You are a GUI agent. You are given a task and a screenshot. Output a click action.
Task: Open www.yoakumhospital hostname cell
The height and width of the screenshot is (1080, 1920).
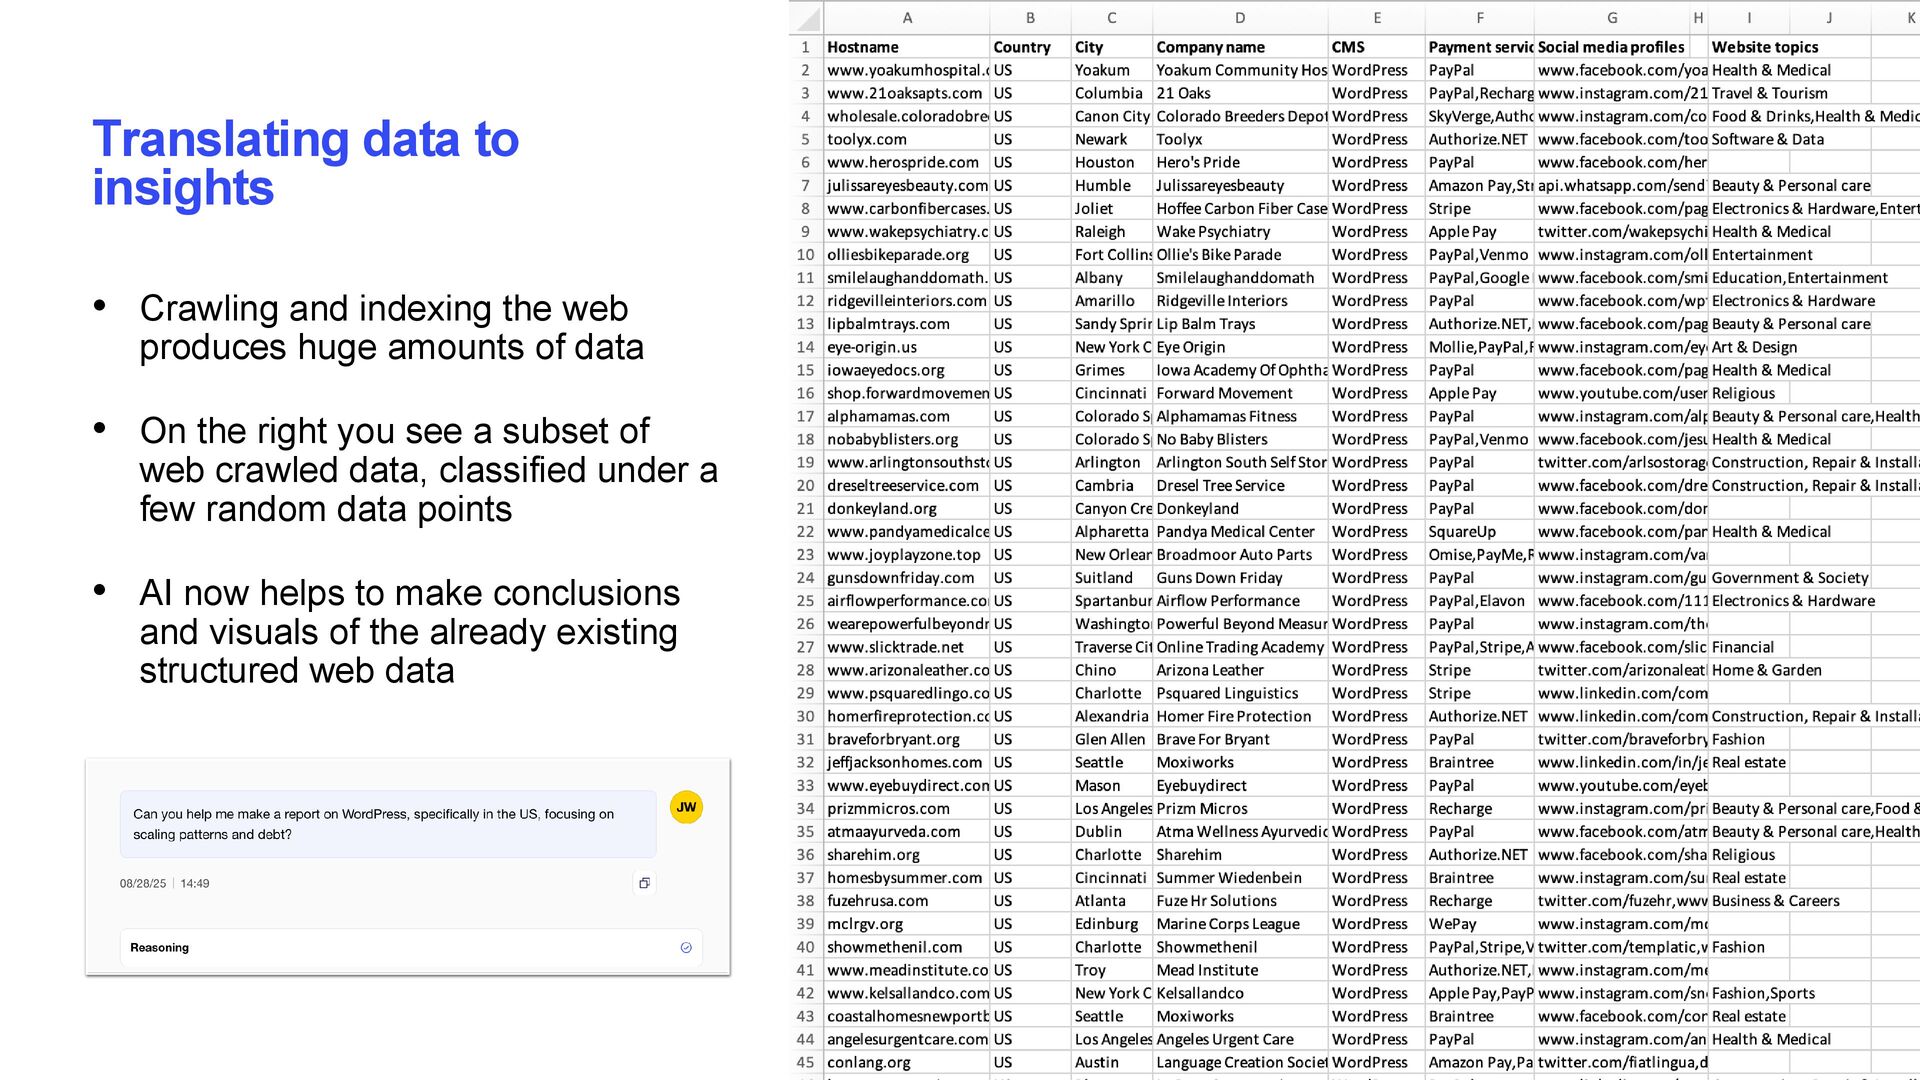(906, 70)
